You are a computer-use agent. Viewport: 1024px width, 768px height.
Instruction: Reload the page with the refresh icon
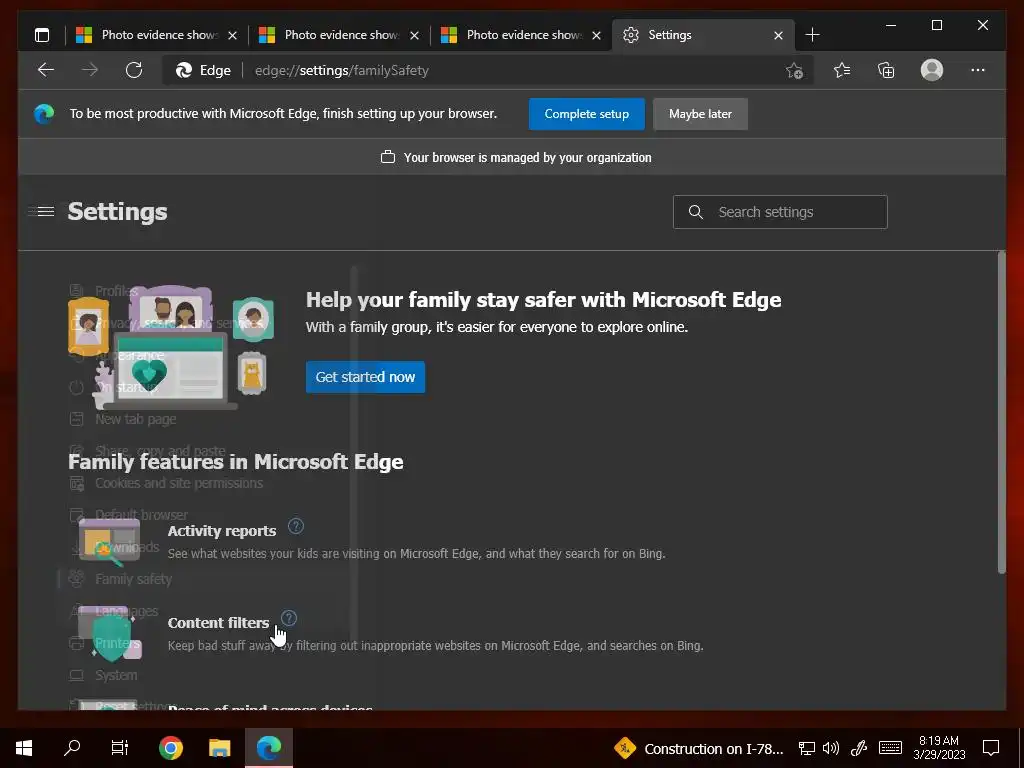click(x=134, y=70)
